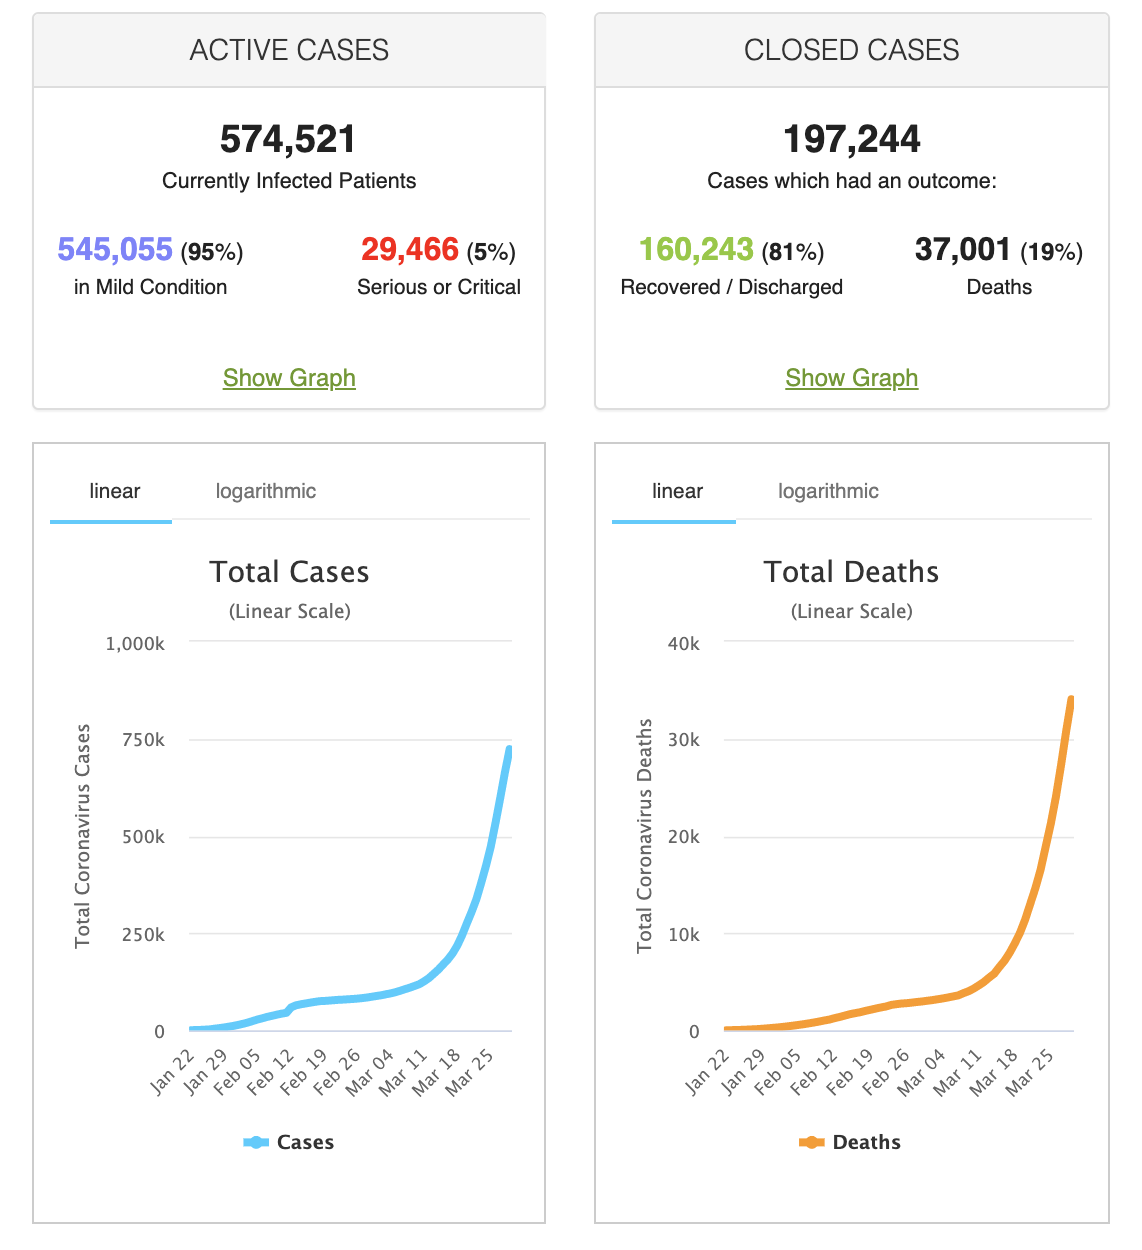Click the 'Total Coronavirus Cases' axis title

click(83, 836)
